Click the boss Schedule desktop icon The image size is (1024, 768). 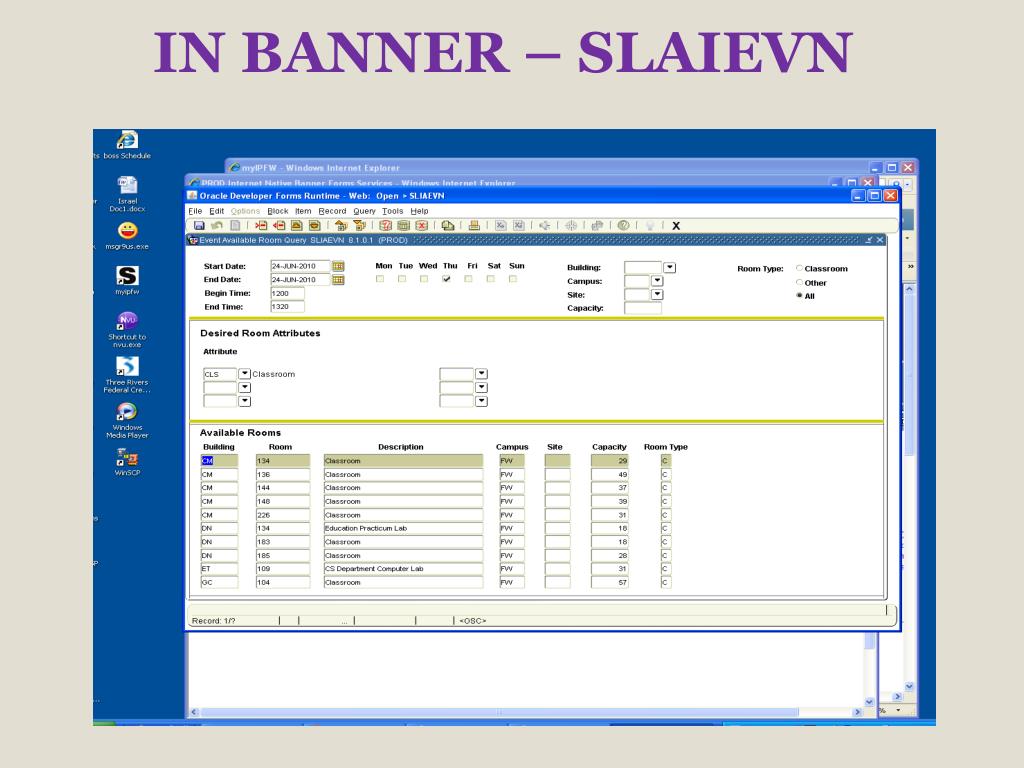[x=127, y=145]
